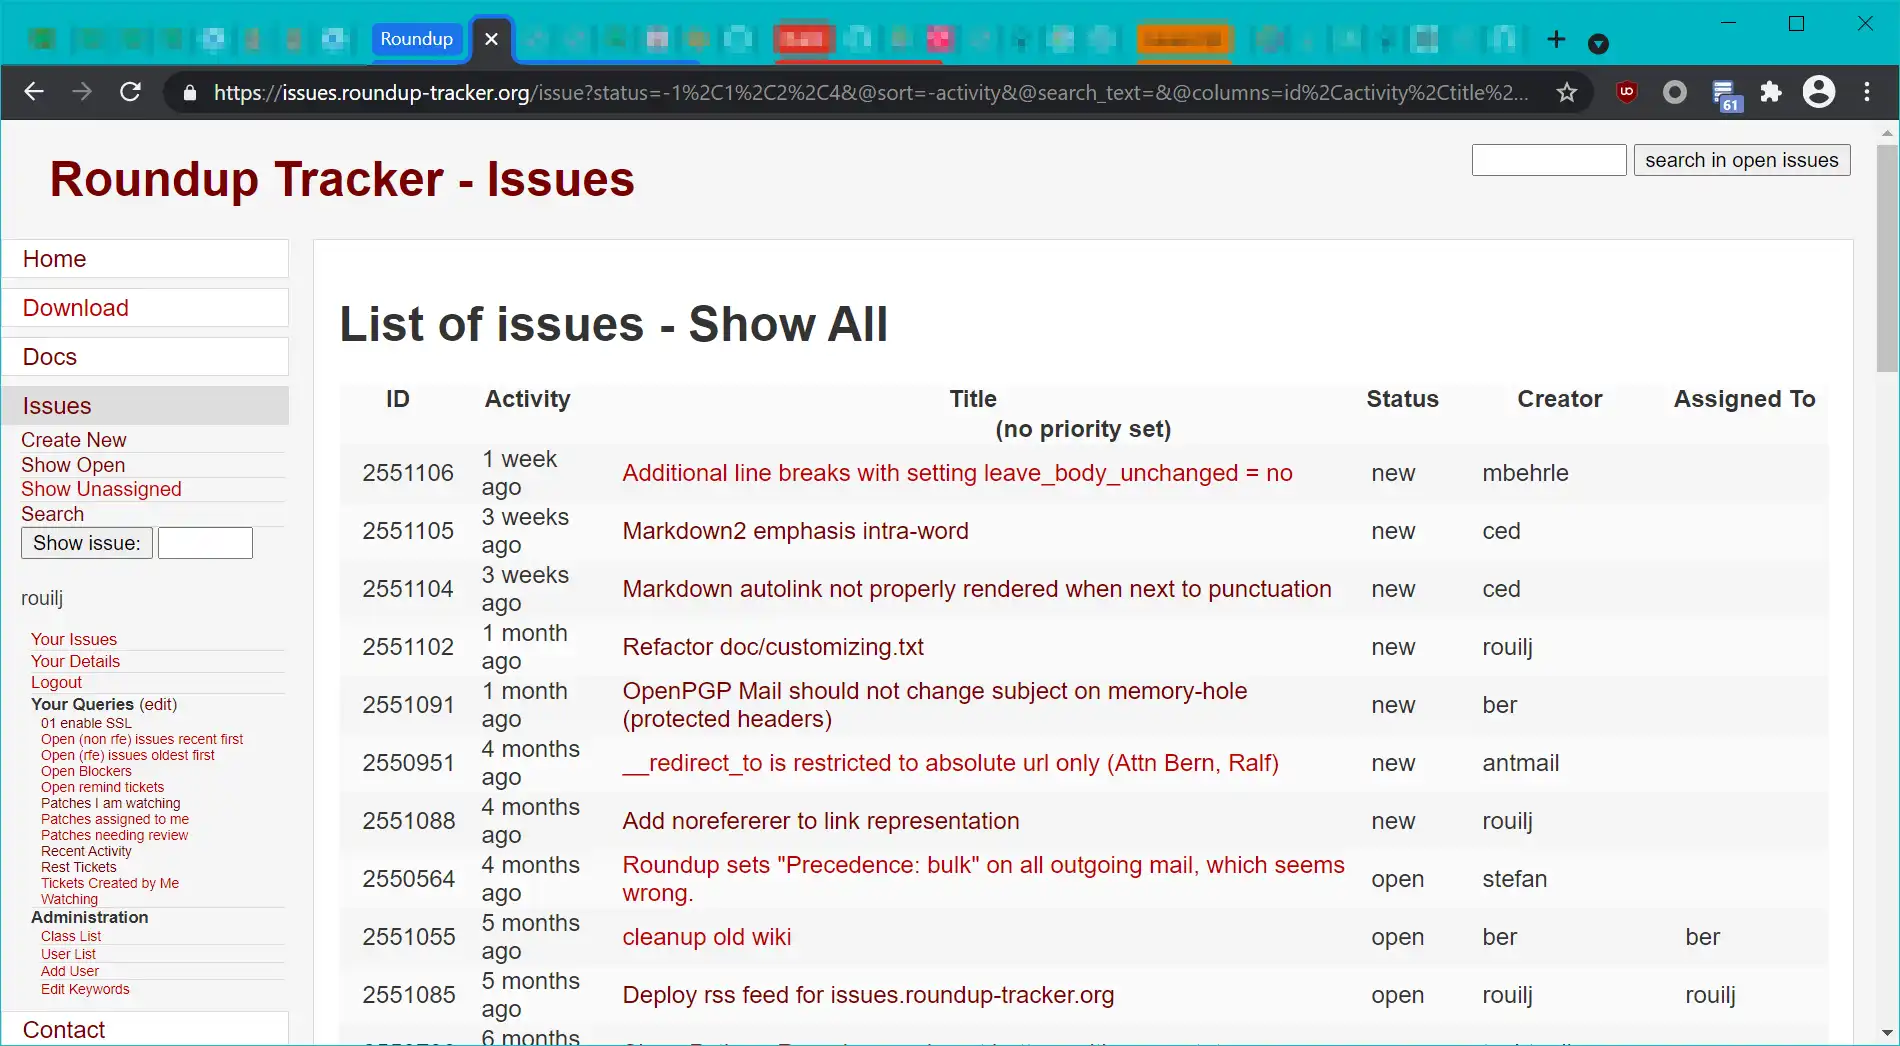The width and height of the screenshot is (1900, 1046).
Task: Open the Home menu item
Action: (145, 259)
